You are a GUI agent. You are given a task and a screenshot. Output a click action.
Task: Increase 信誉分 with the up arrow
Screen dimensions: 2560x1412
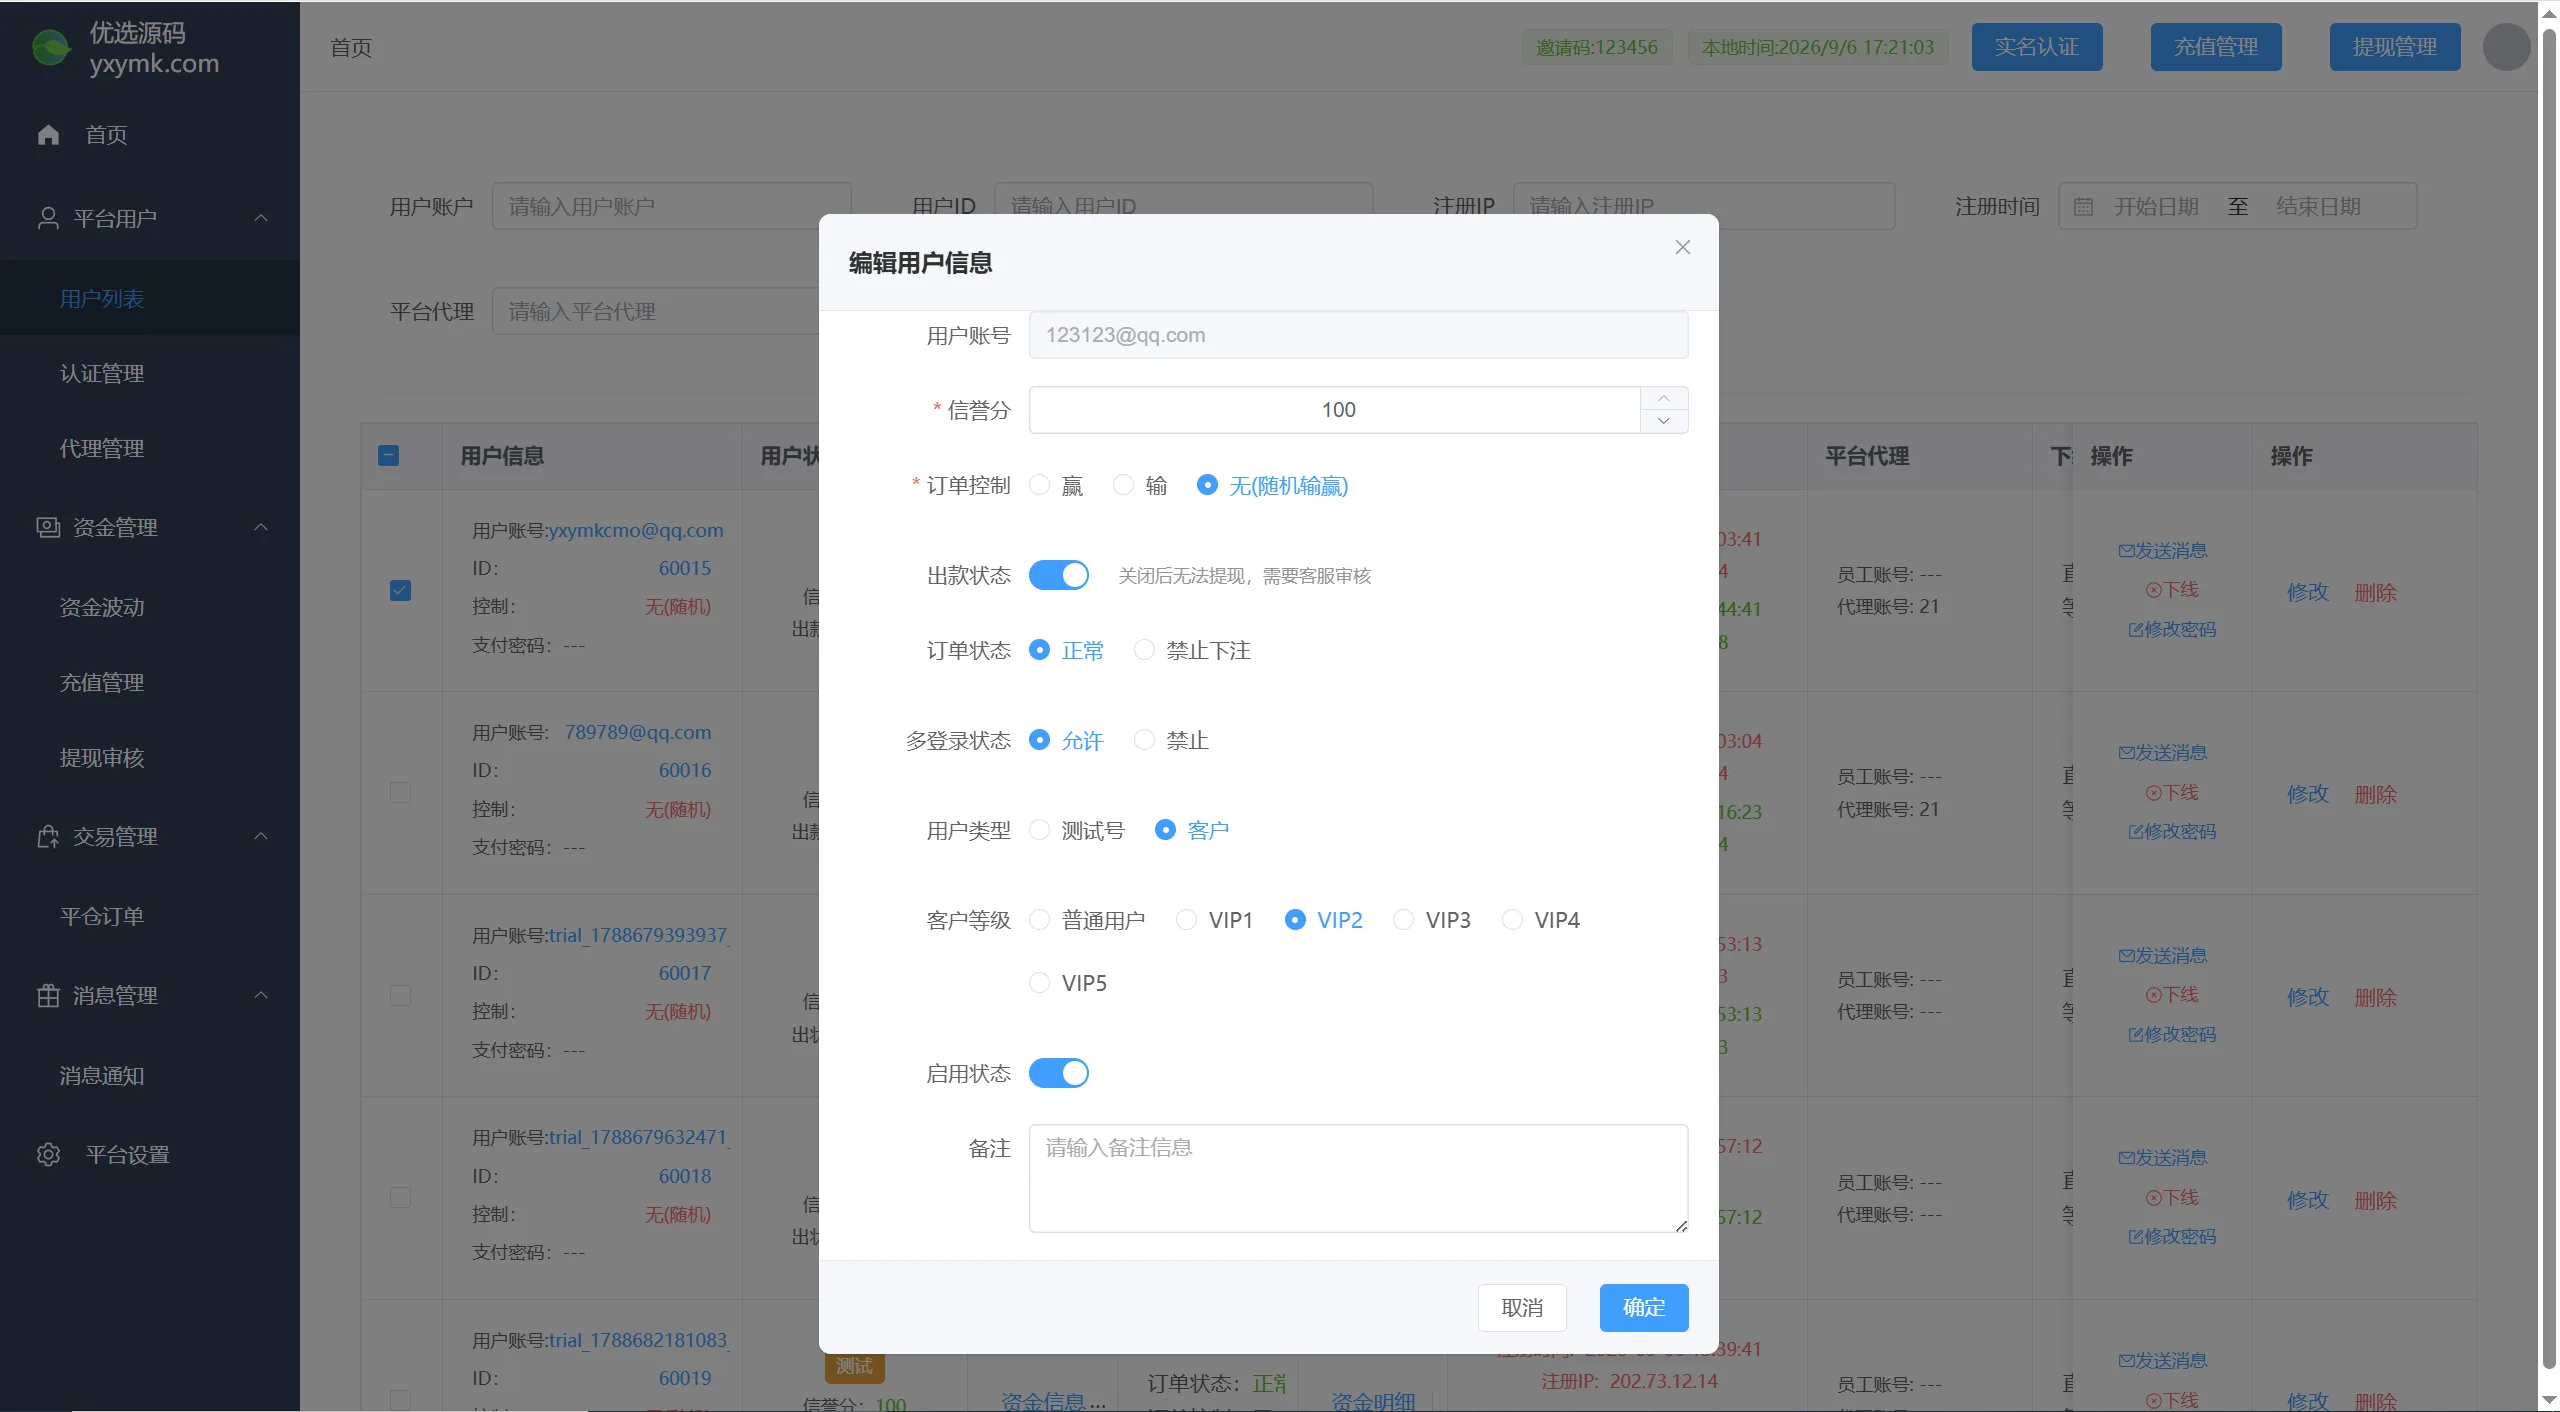pyautogui.click(x=1664, y=398)
